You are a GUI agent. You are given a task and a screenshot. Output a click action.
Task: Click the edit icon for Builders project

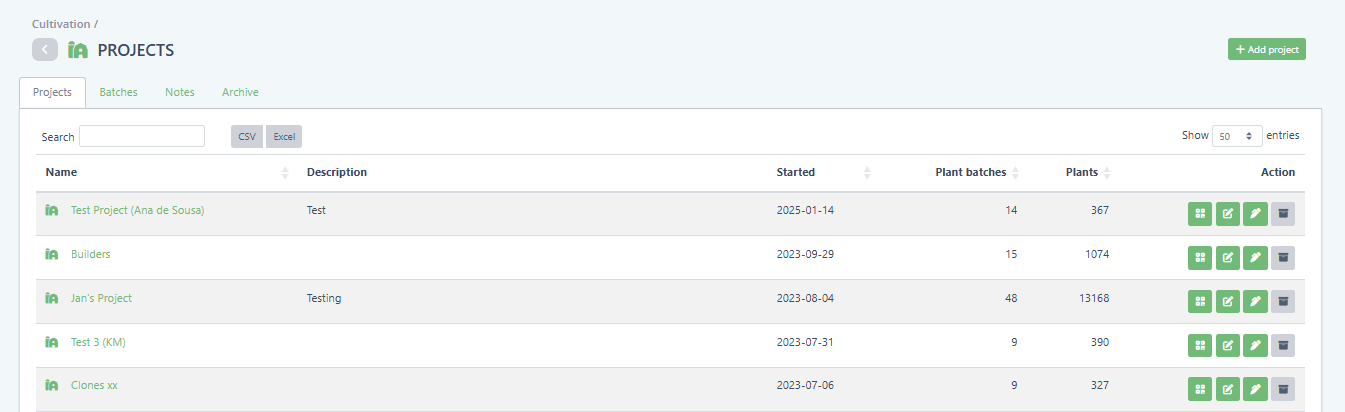pos(1228,257)
